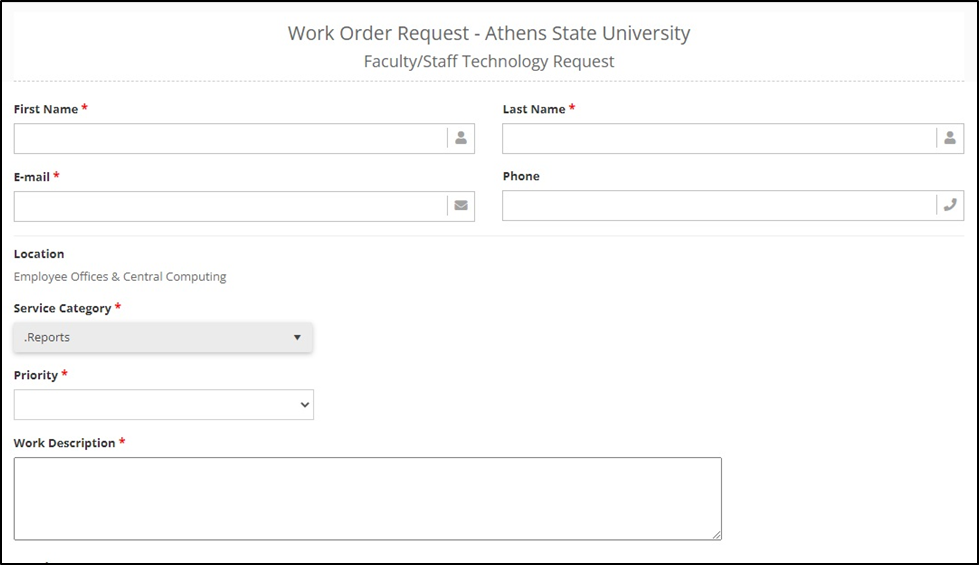Click the 'E-mail' label
979x565 pixels.
tap(31, 177)
